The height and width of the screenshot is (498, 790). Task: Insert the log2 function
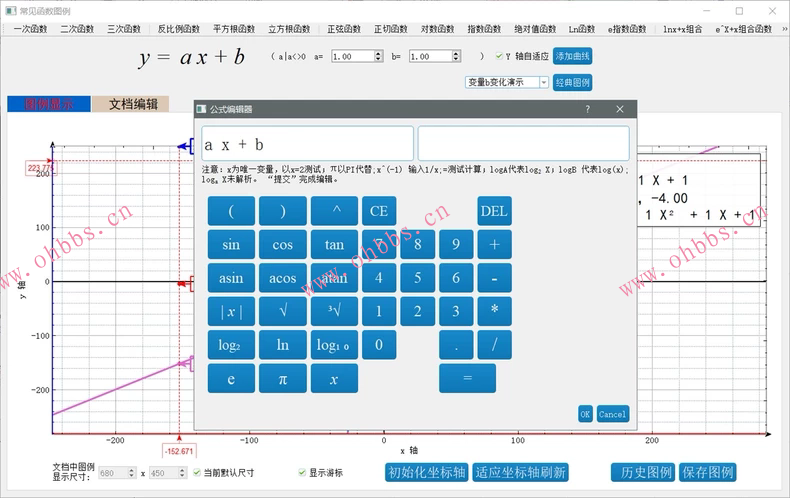[231, 345]
